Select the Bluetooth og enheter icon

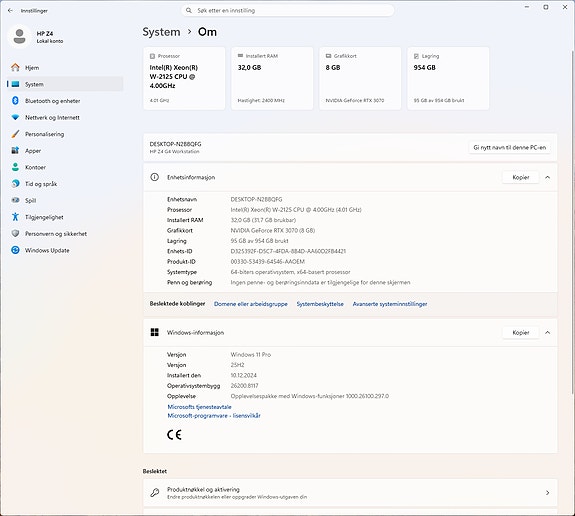(15, 100)
